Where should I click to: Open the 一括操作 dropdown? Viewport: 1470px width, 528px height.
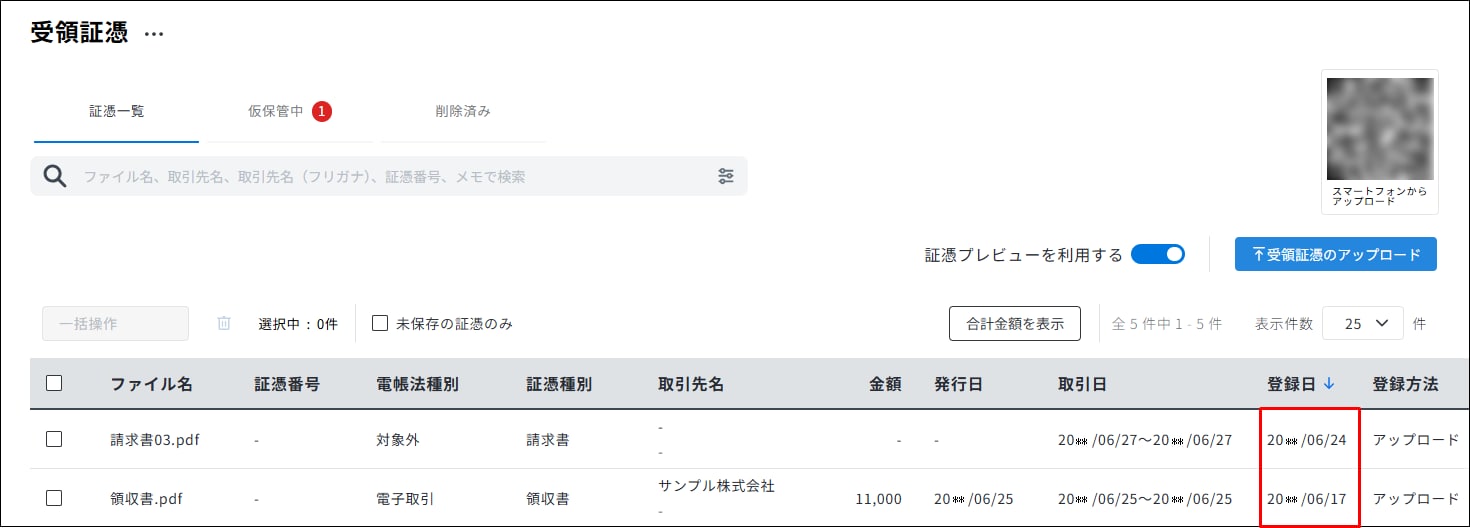click(x=115, y=323)
